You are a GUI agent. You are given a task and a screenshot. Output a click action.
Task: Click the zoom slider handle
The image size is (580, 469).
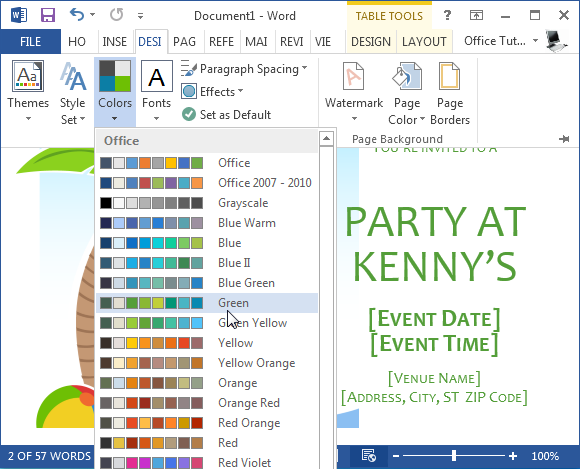click(454, 456)
